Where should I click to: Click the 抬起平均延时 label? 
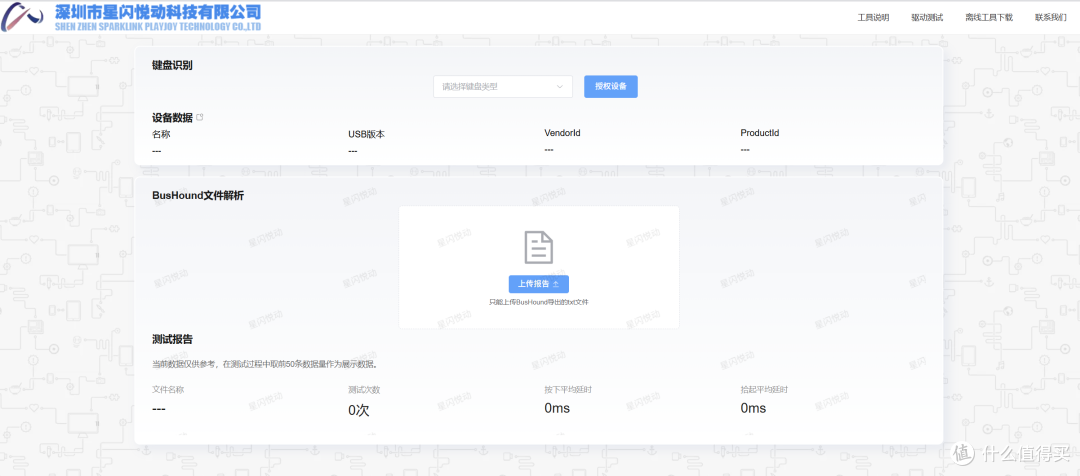point(765,390)
